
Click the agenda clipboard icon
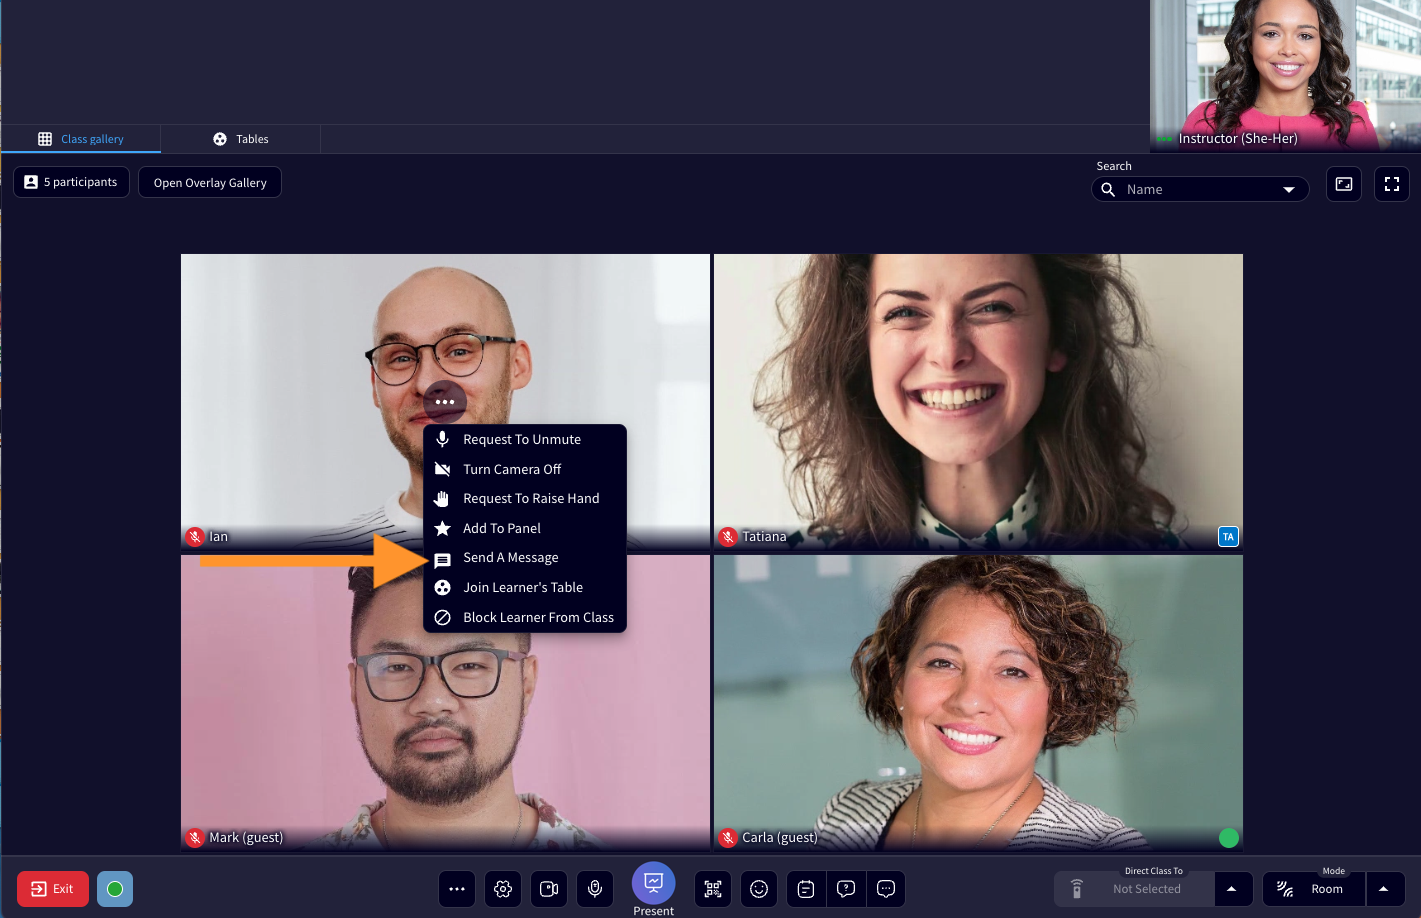coord(805,888)
